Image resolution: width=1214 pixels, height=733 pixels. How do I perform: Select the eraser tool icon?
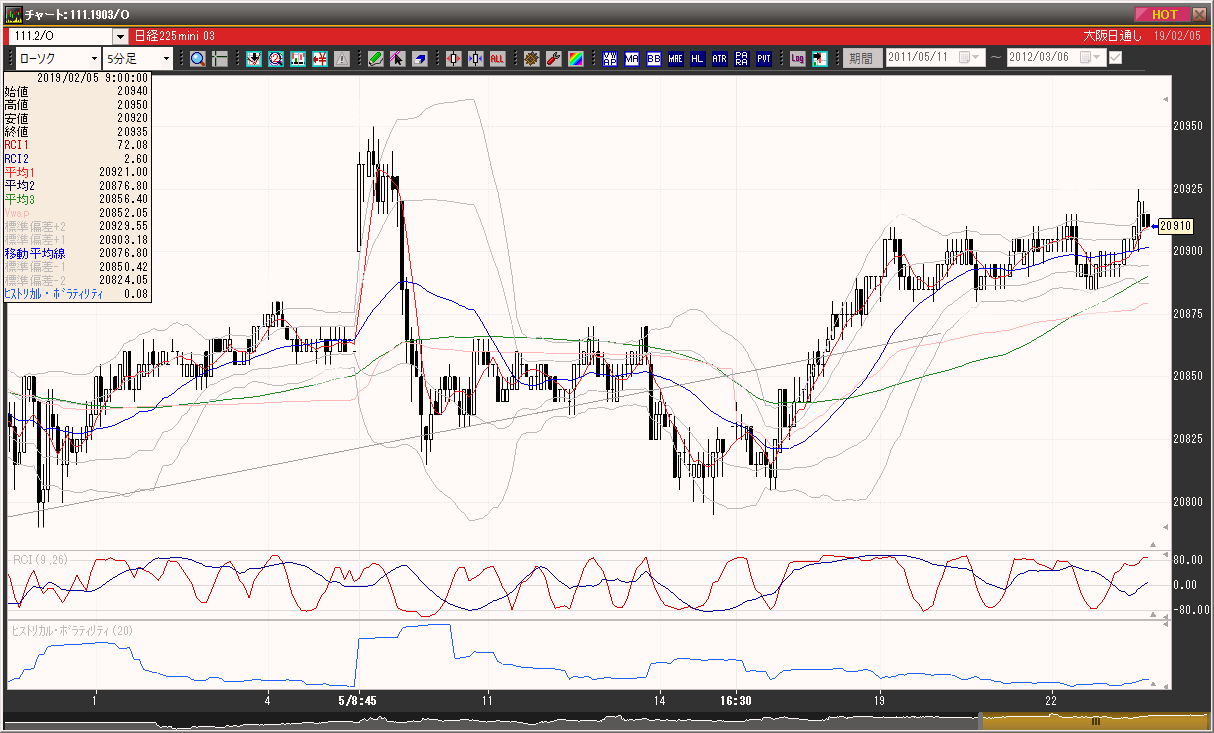420,58
